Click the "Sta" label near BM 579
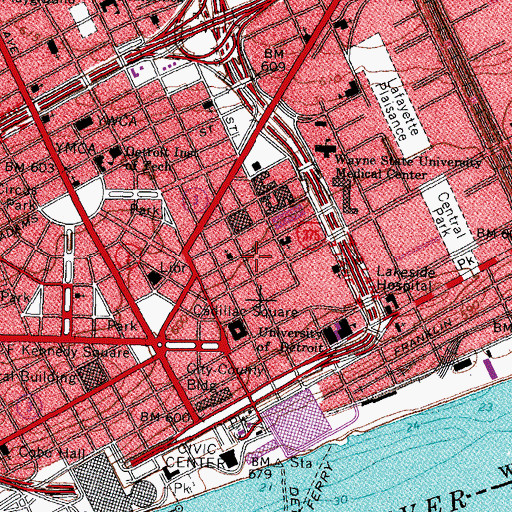 [301, 462]
